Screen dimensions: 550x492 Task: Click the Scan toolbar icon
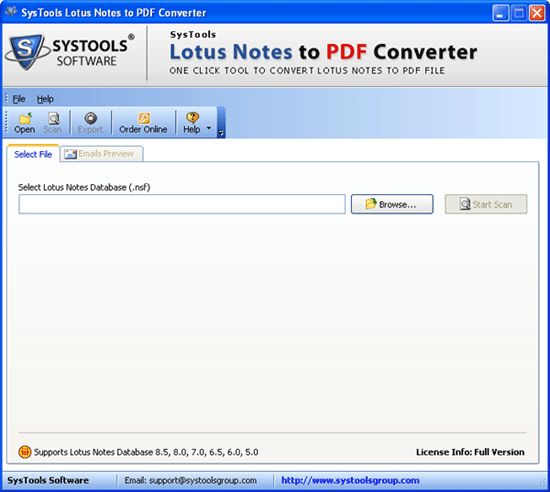(53, 123)
